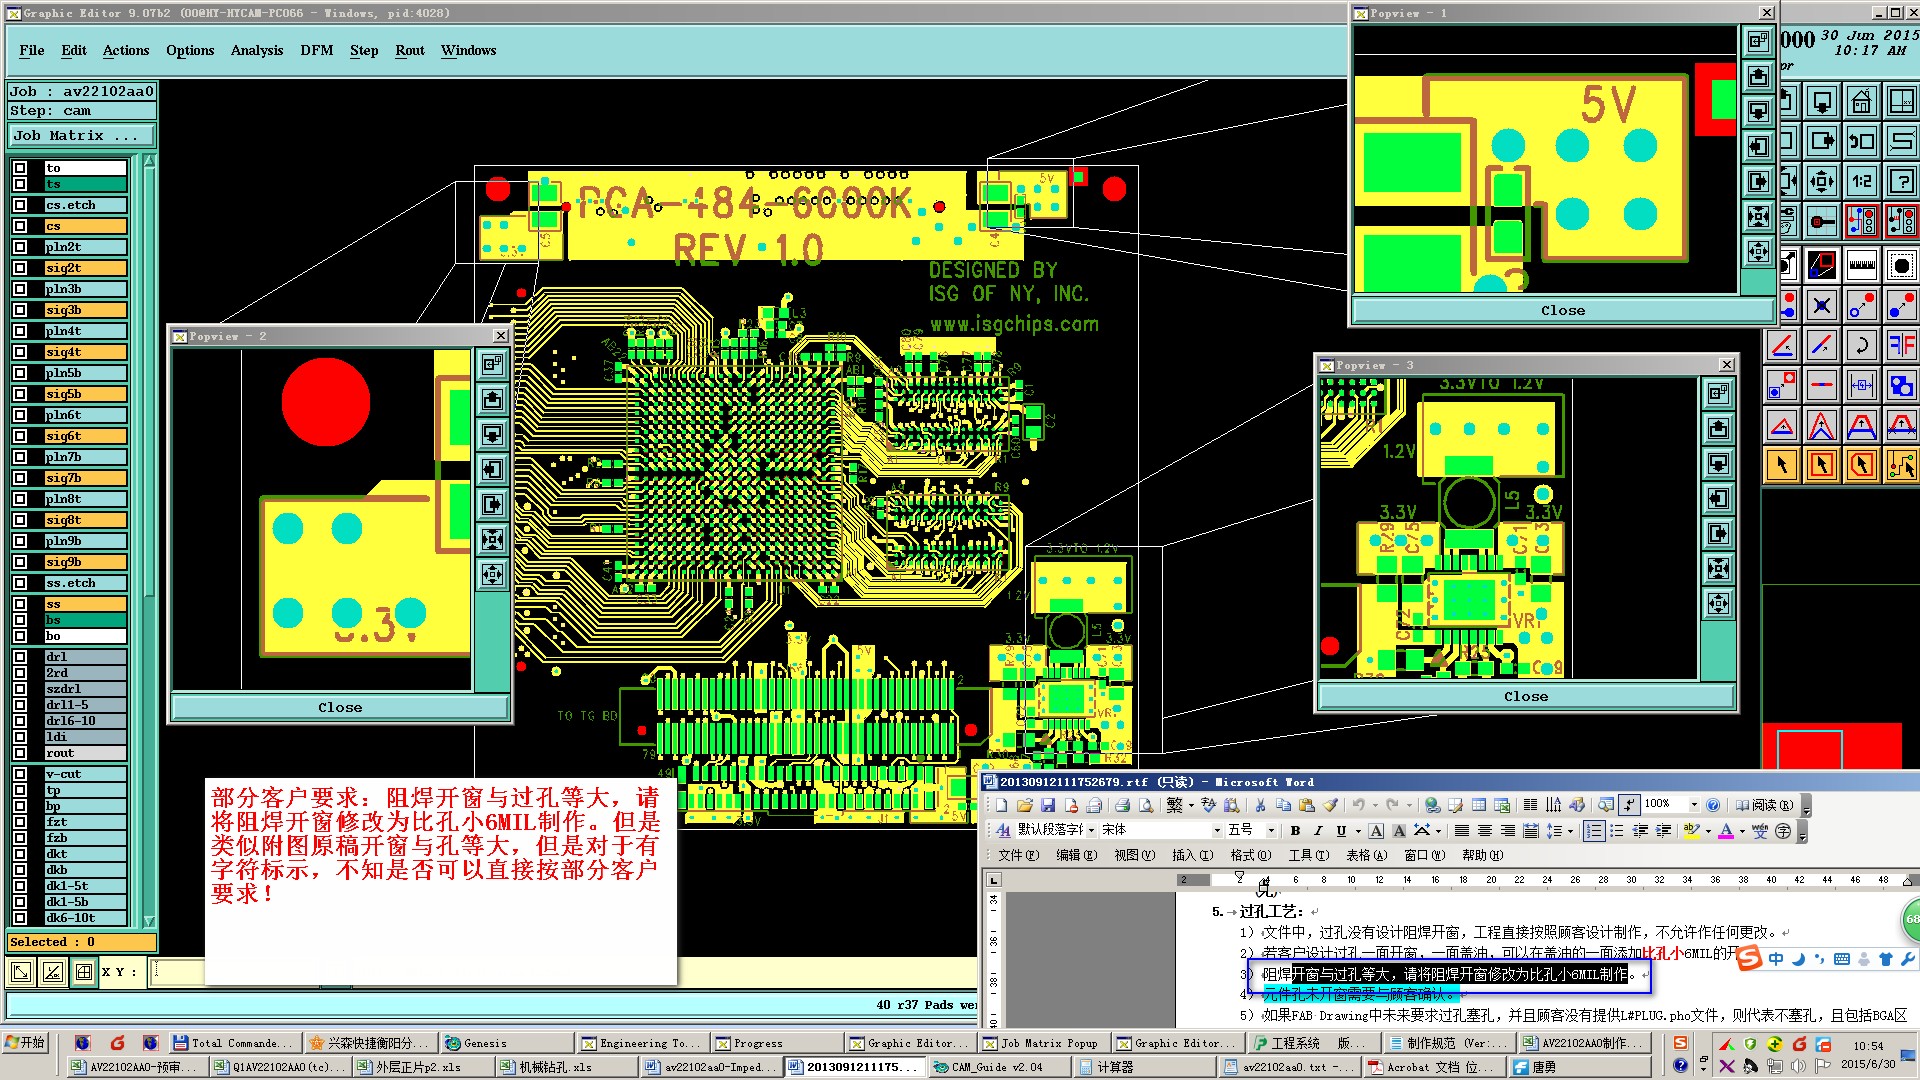1920x1080 pixels.
Task: Click the bold B icon in Word
Action: (1295, 831)
